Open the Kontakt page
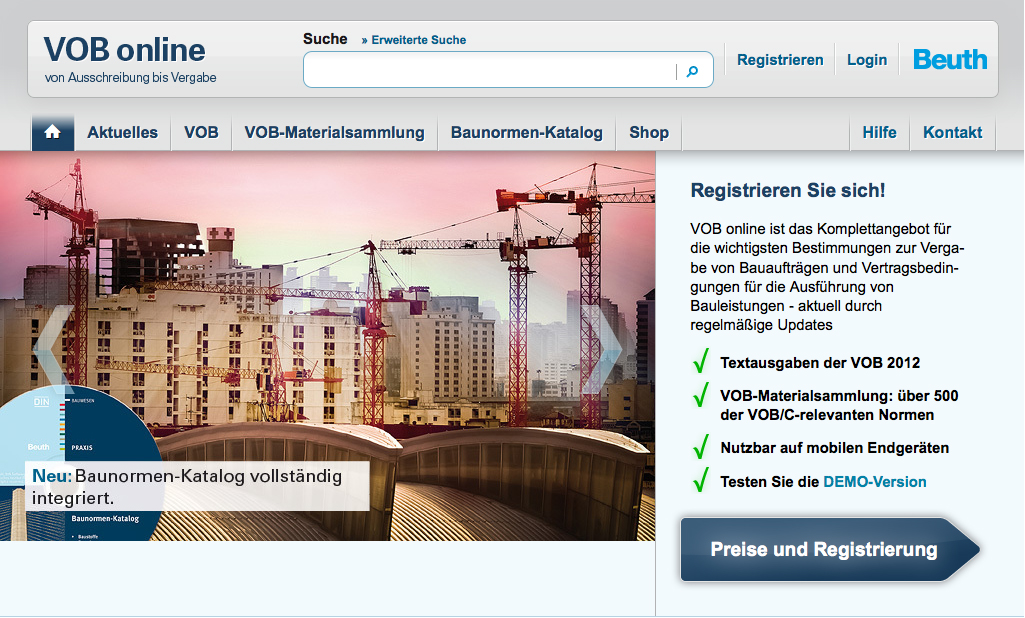The width and height of the screenshot is (1025, 618). tap(952, 131)
